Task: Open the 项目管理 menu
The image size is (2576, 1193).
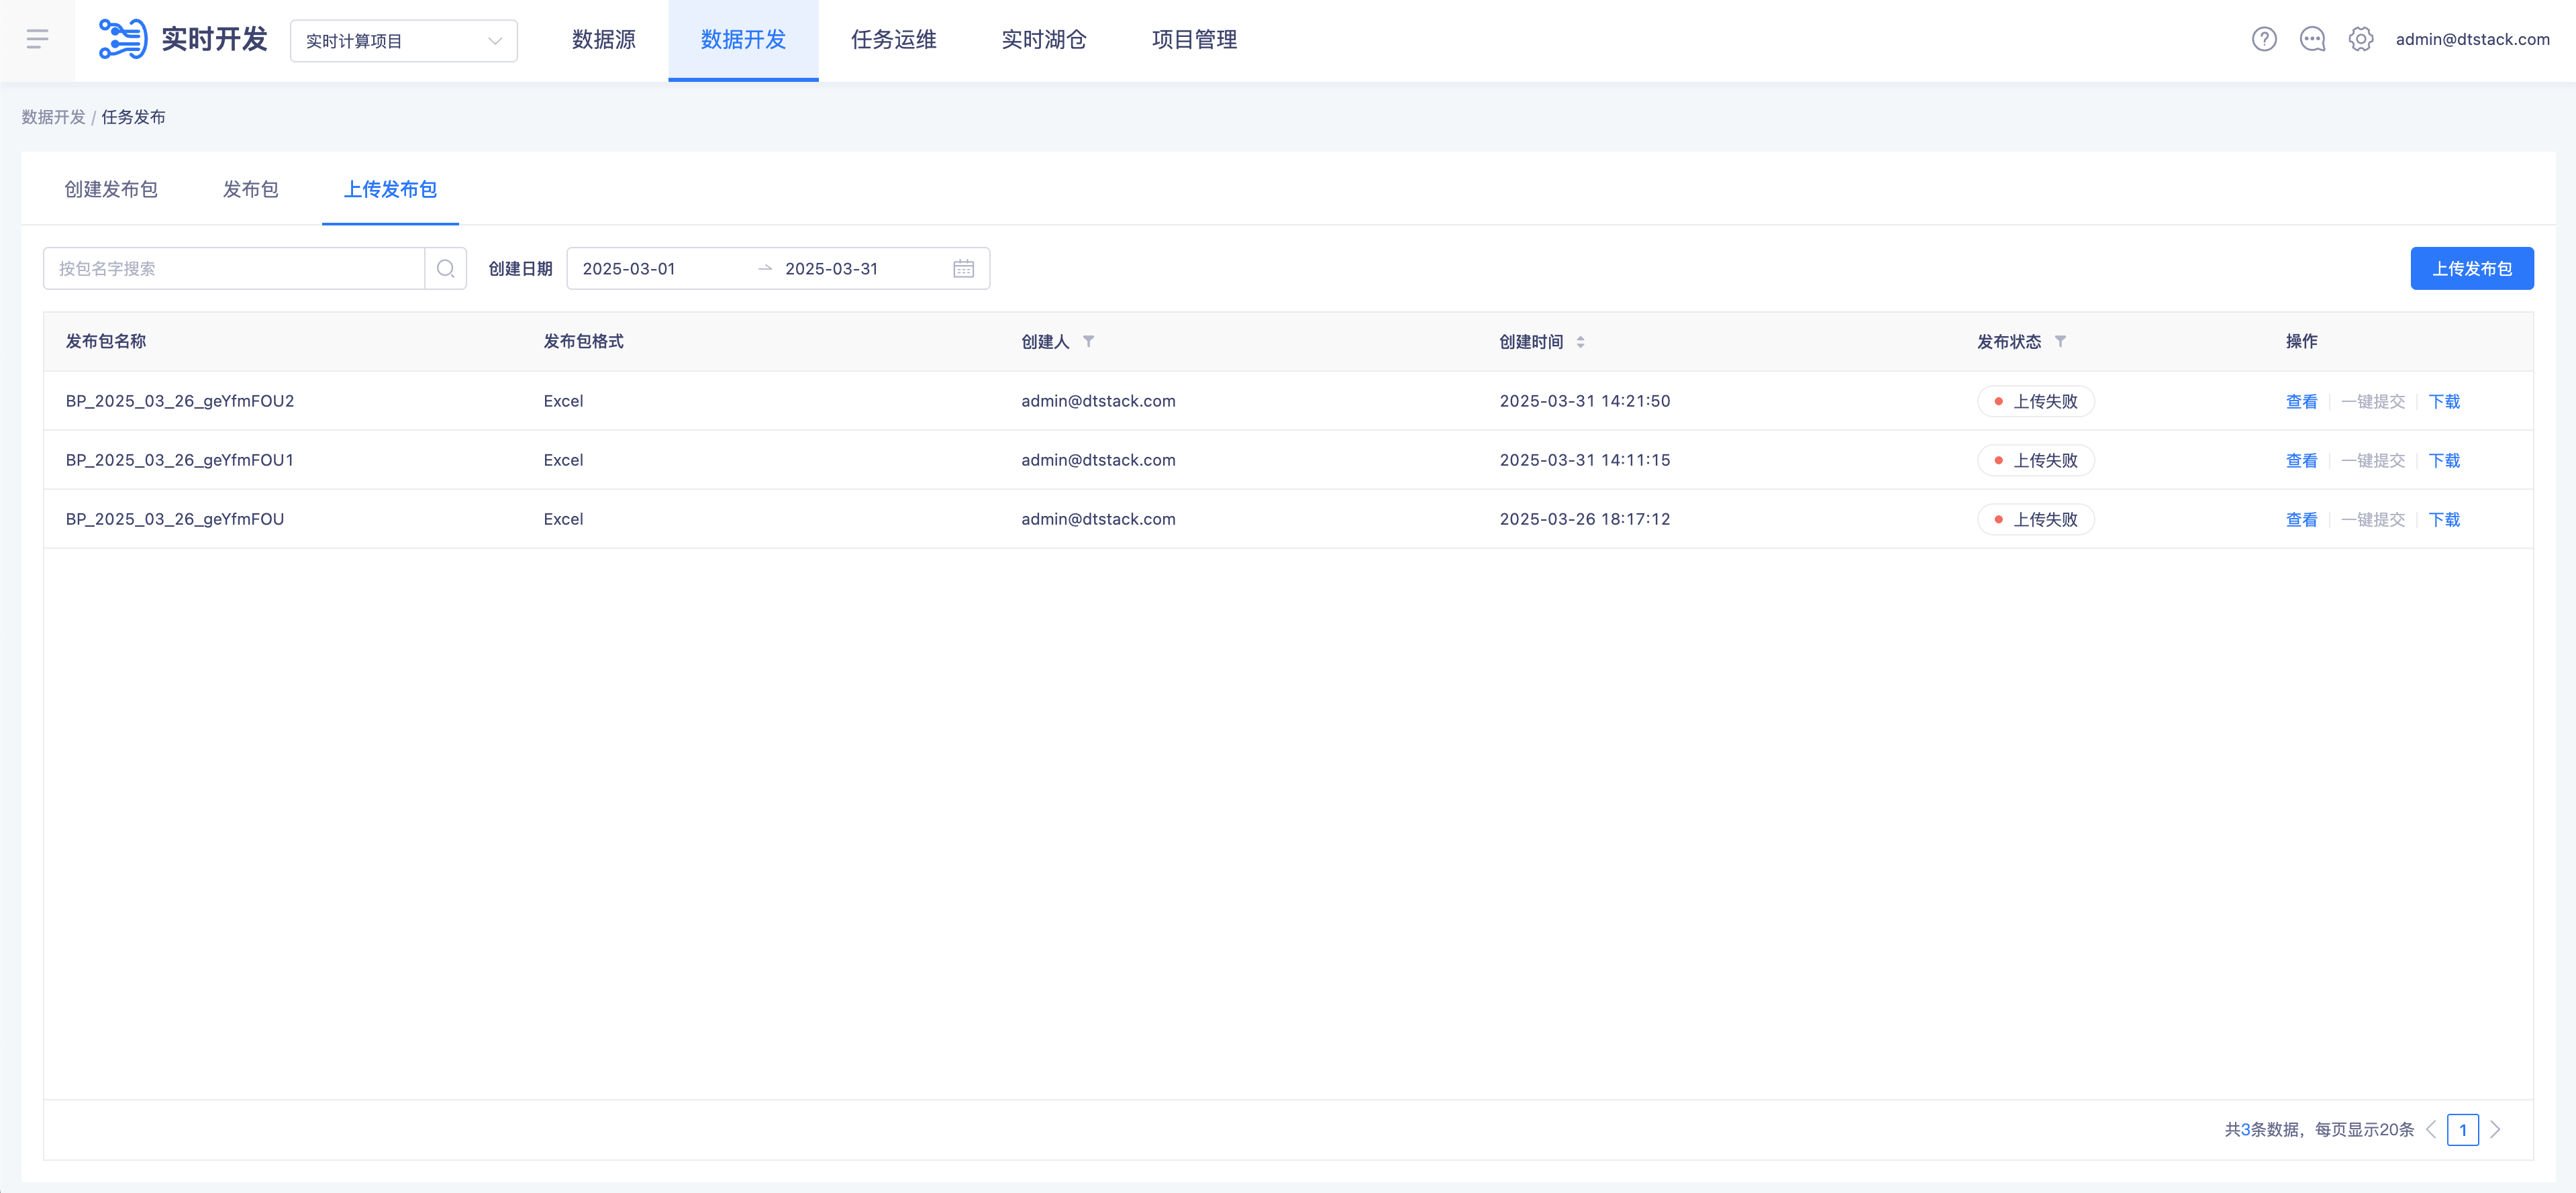Action: (x=1194, y=40)
